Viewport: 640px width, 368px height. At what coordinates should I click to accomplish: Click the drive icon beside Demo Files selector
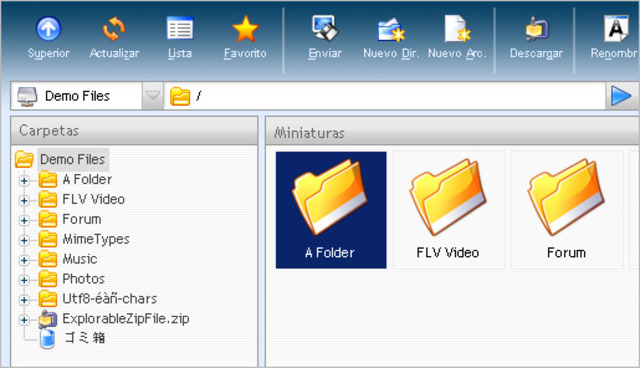(x=27, y=96)
